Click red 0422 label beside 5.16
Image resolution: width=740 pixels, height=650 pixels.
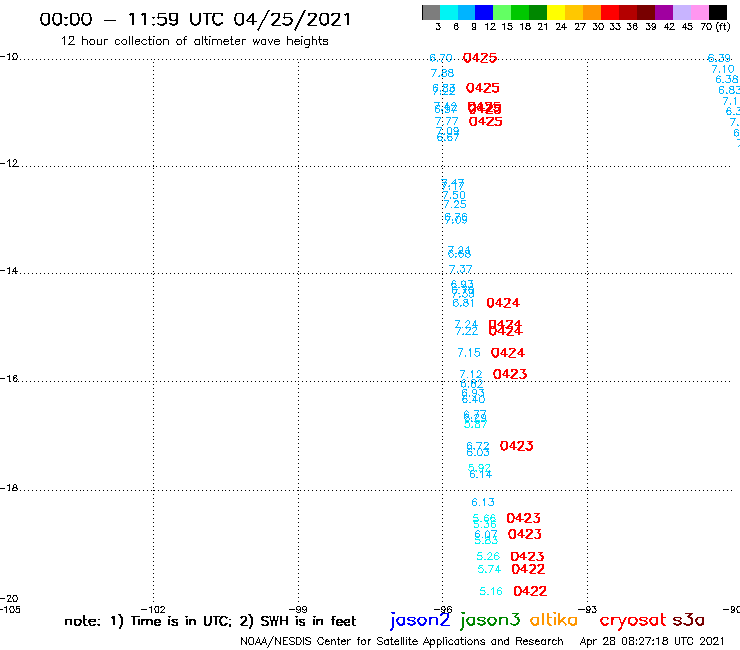tap(530, 591)
